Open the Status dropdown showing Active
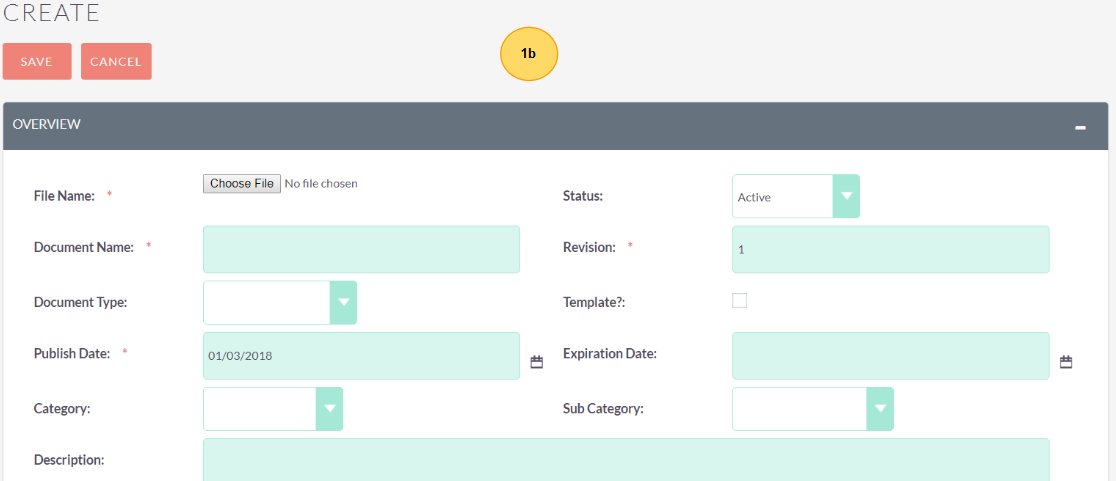1116x481 pixels. coord(795,196)
